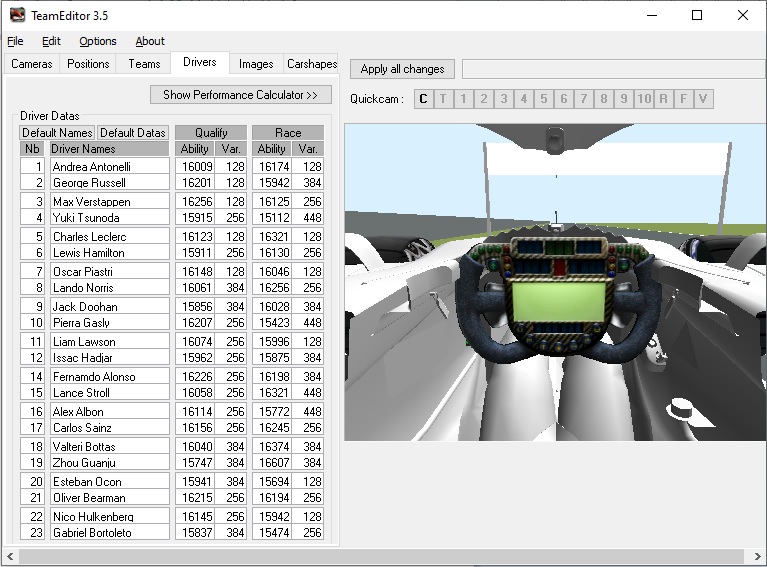Open the About menu

pyautogui.click(x=150, y=41)
